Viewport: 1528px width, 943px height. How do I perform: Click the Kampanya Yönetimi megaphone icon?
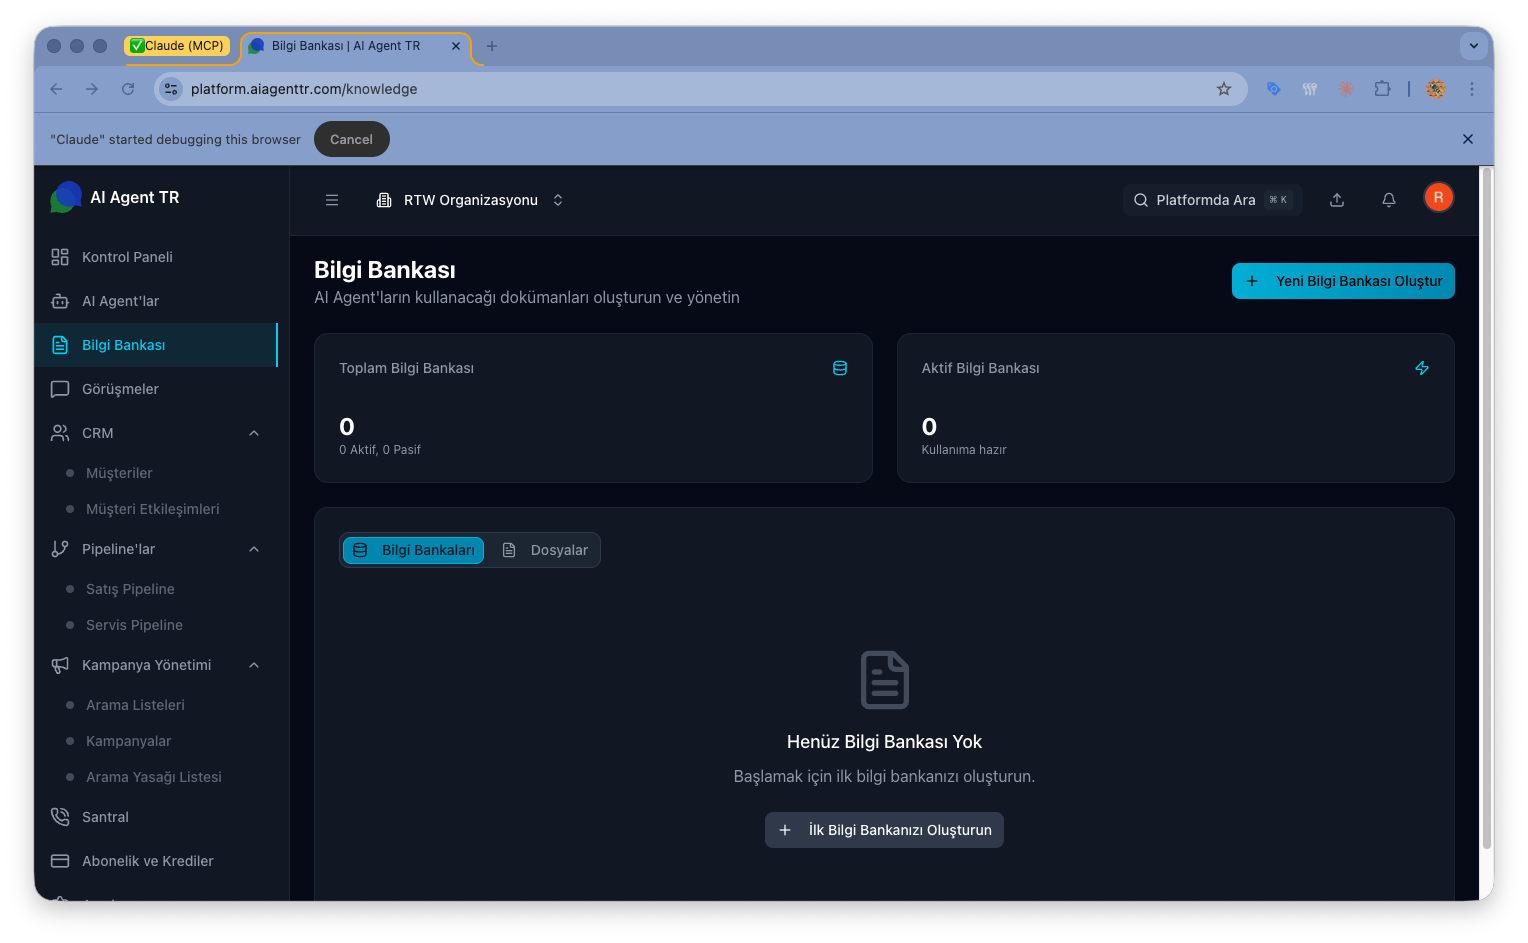(x=60, y=665)
